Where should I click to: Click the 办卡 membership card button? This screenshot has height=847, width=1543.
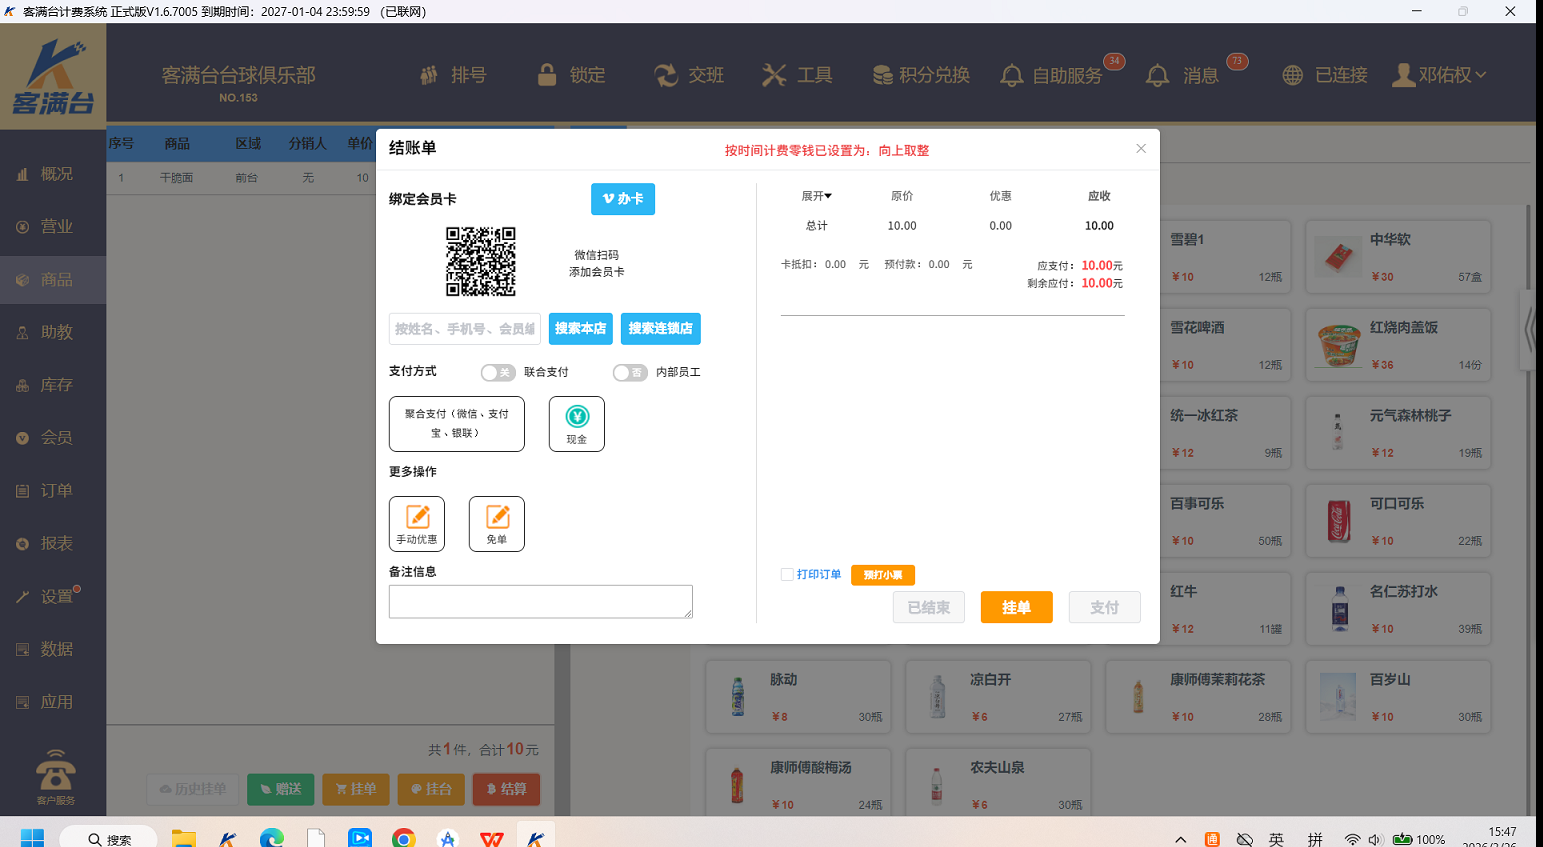click(x=622, y=199)
